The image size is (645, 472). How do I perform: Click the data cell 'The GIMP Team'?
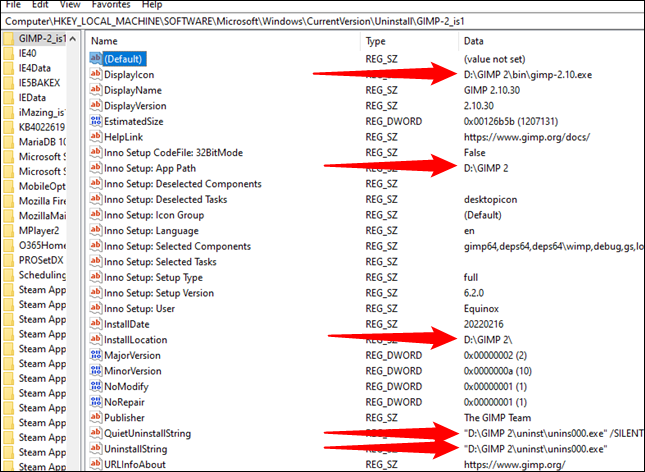497,418
